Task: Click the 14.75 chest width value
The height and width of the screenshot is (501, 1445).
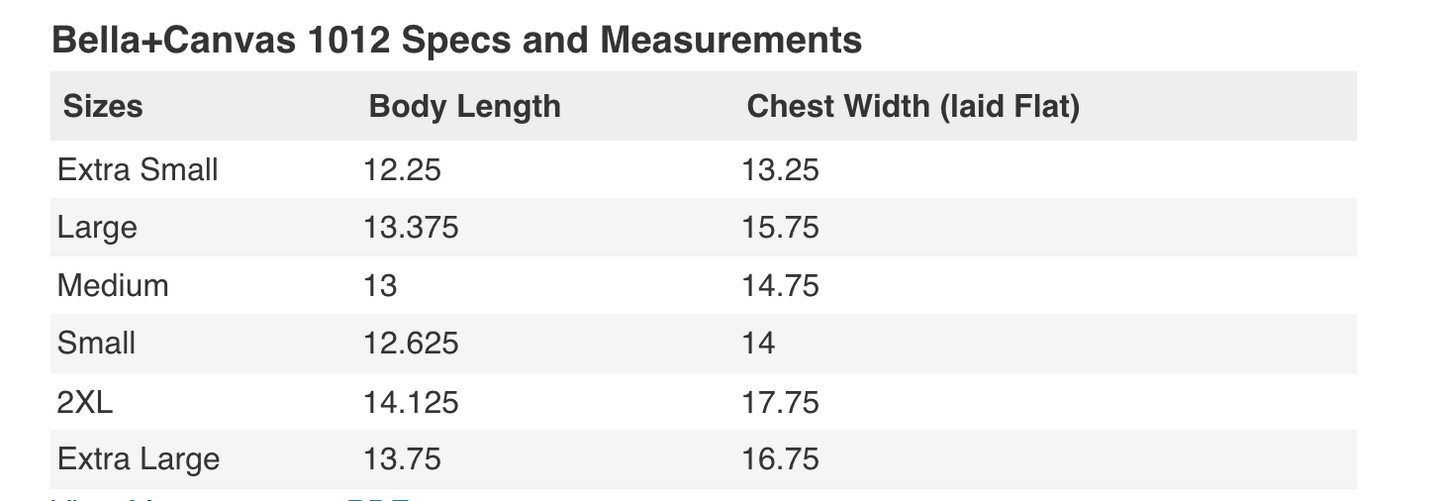Action: point(780,285)
